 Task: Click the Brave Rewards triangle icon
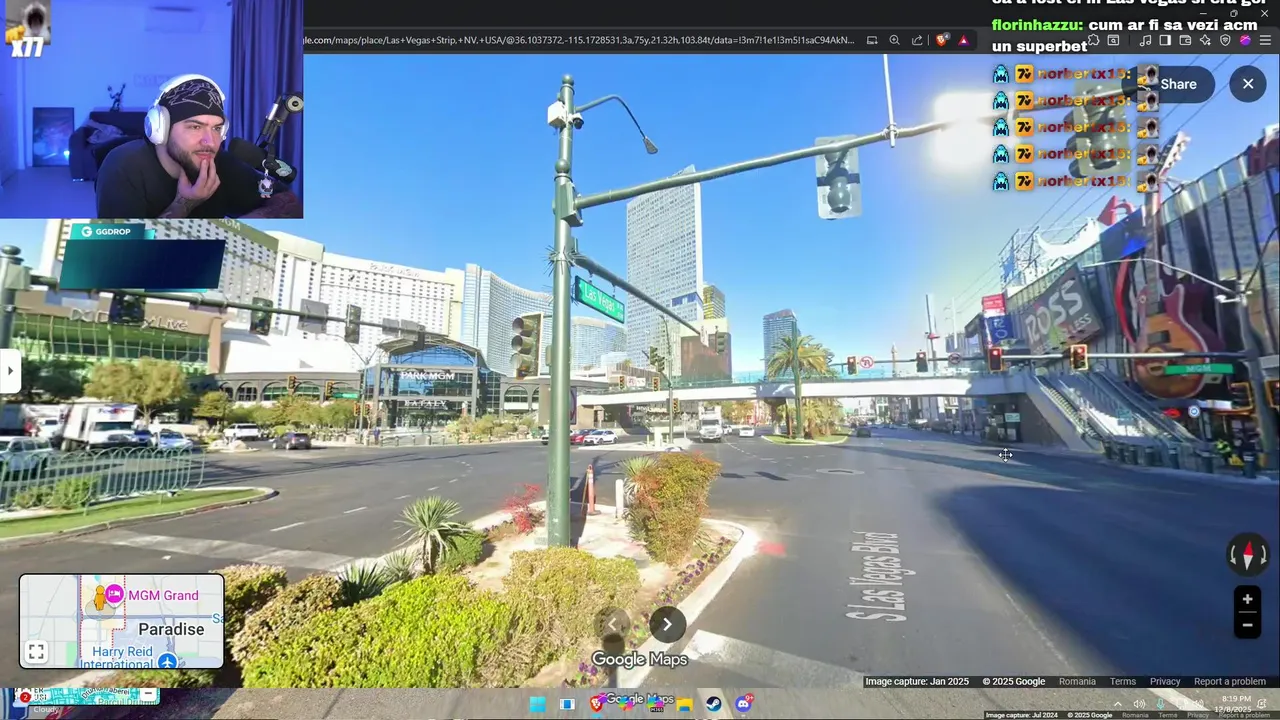click(x=963, y=40)
